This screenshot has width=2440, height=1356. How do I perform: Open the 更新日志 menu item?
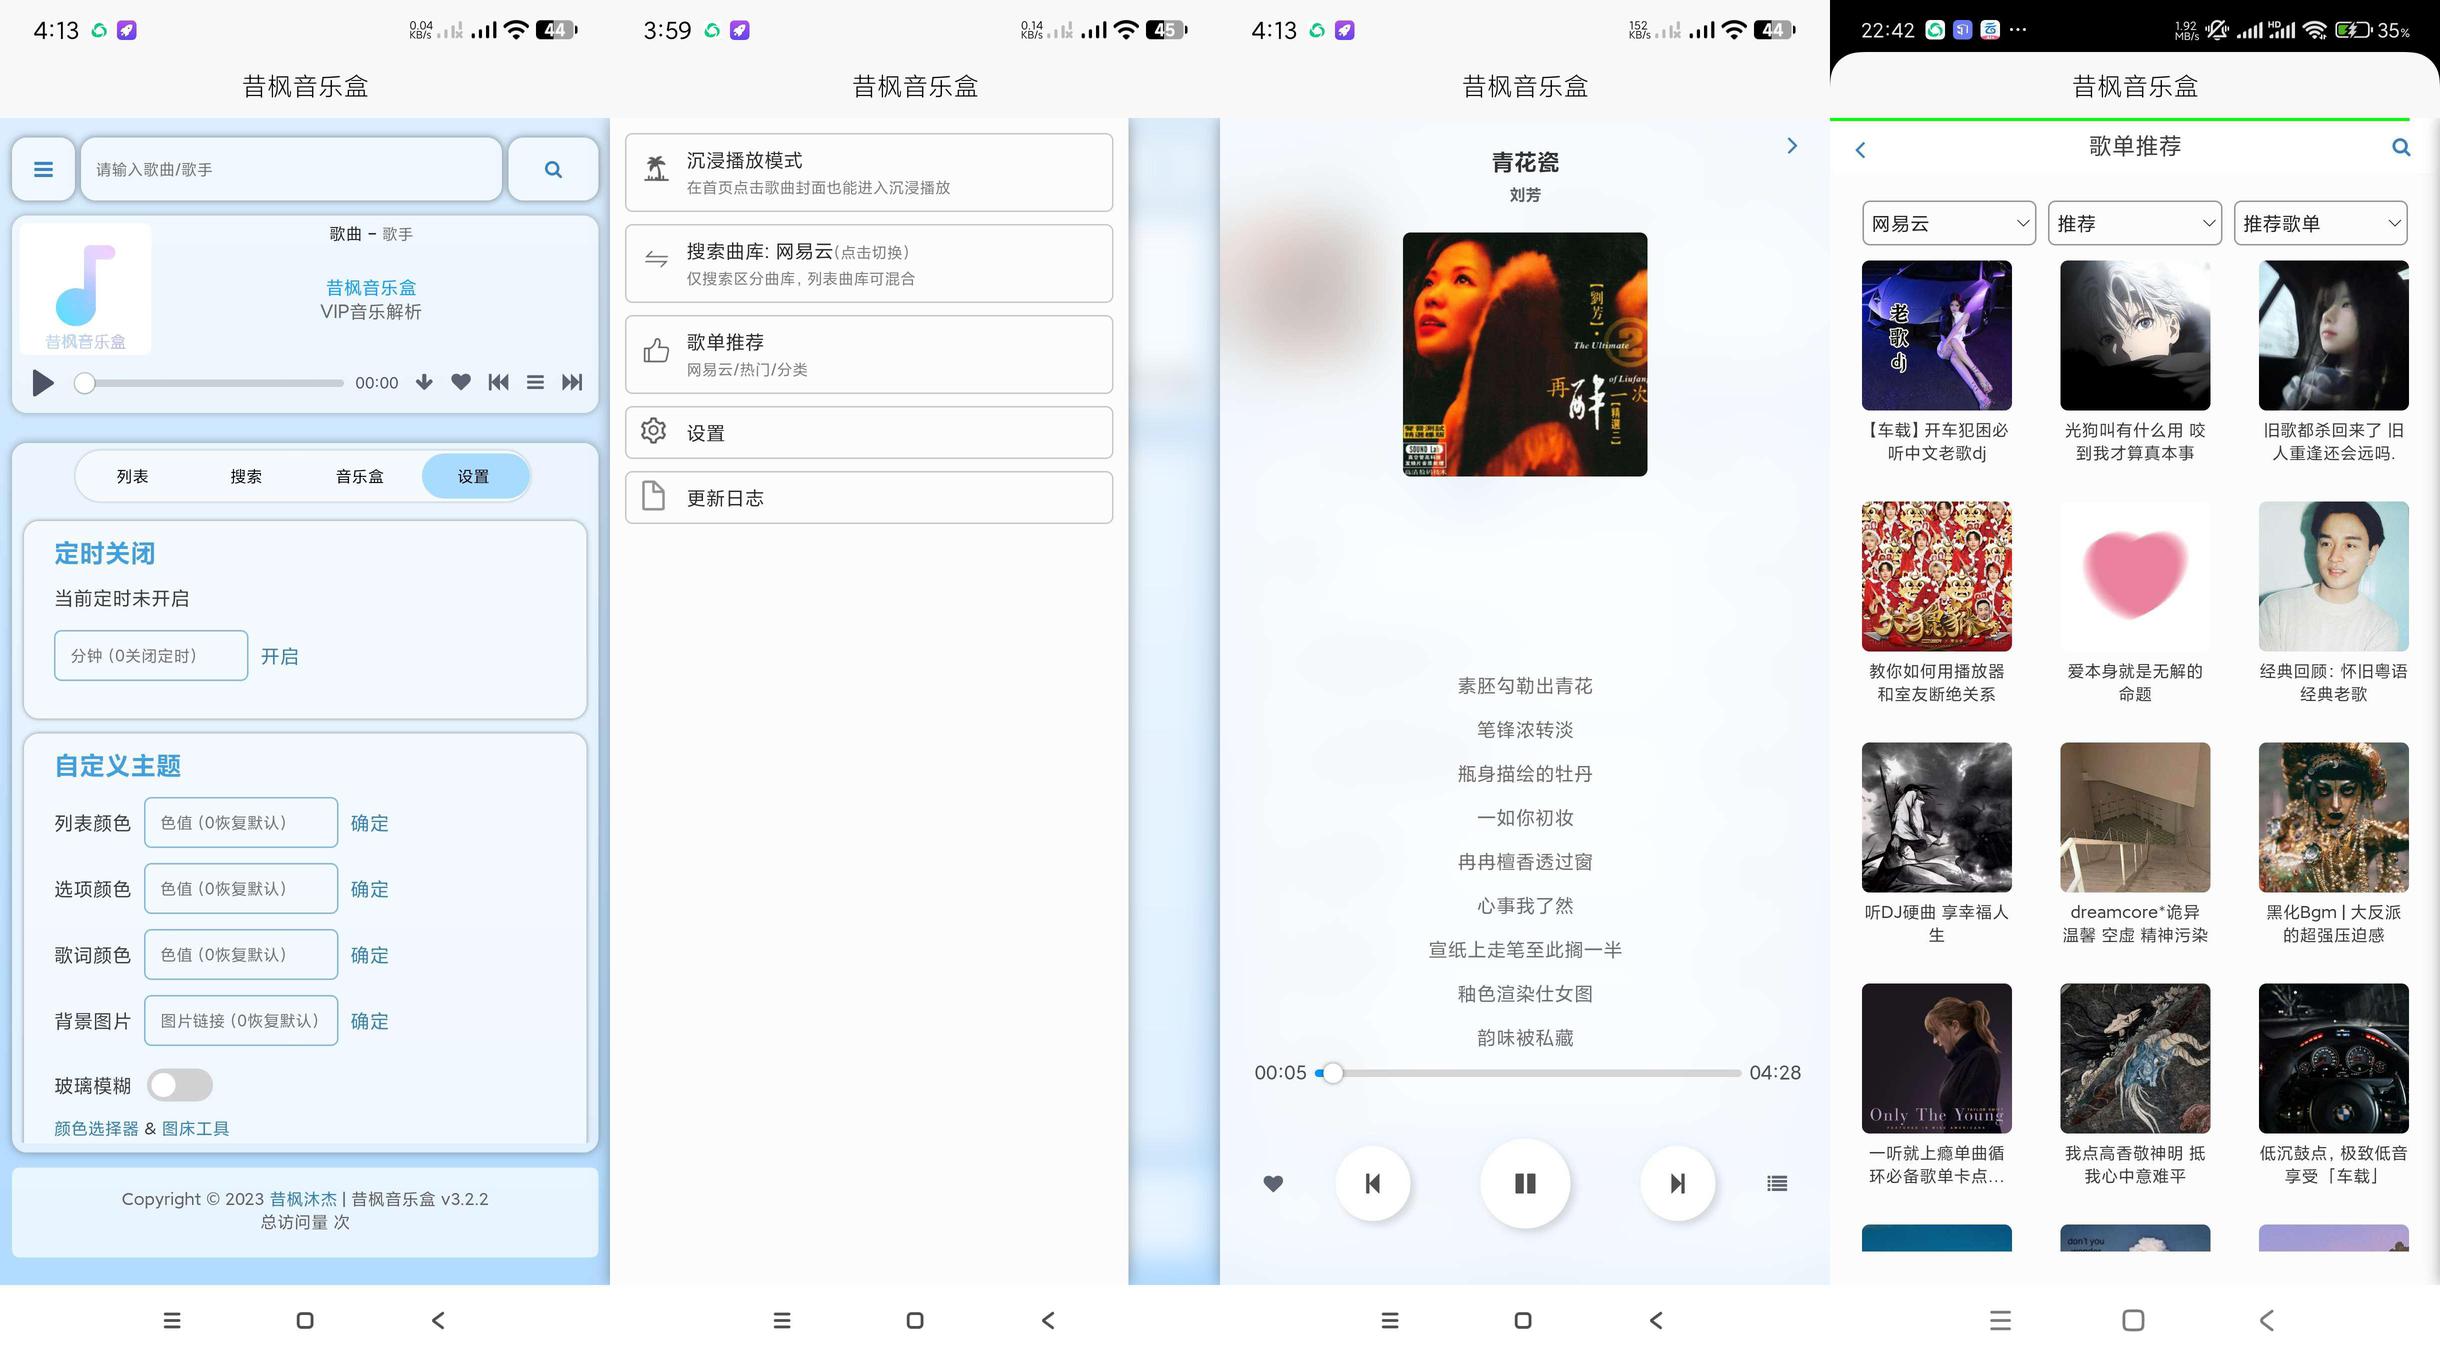(868, 498)
